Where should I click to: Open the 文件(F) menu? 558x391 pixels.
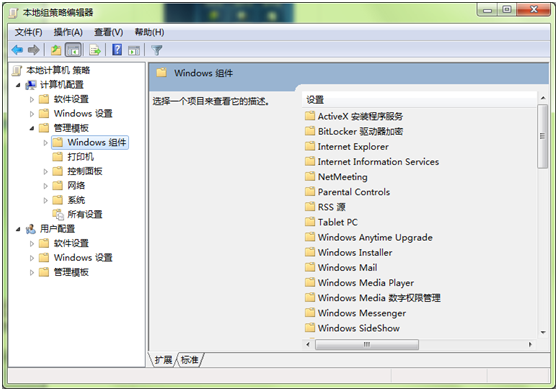pyautogui.click(x=28, y=32)
